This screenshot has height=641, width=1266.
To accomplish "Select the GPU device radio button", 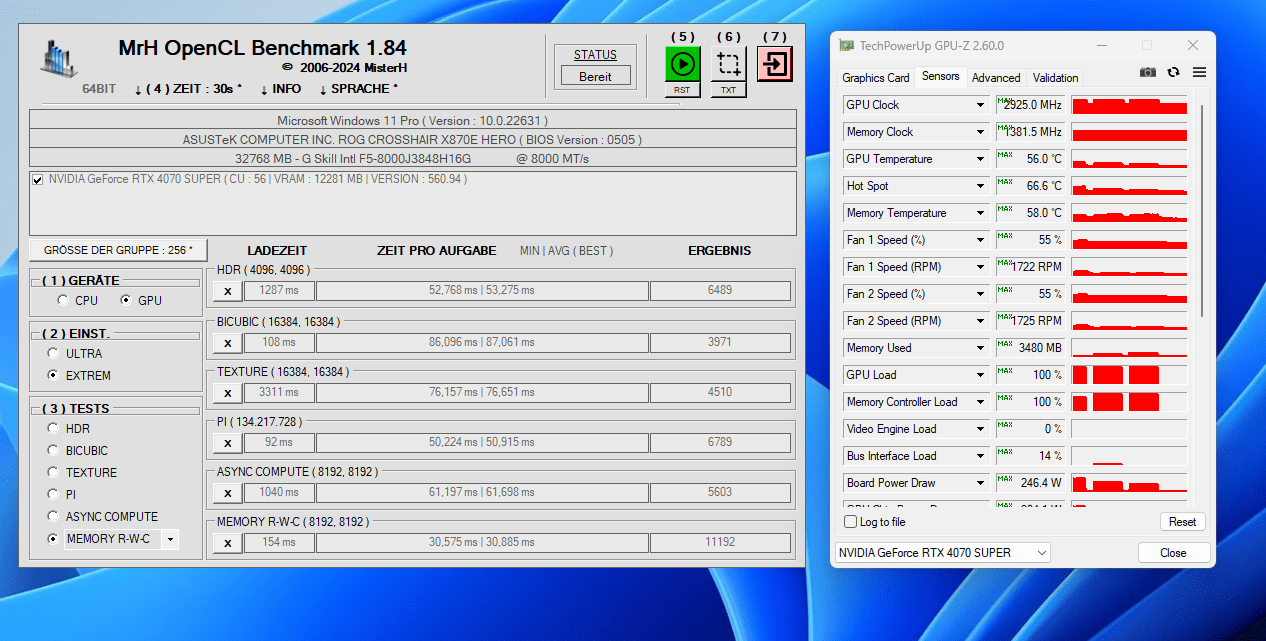I will coord(126,300).
